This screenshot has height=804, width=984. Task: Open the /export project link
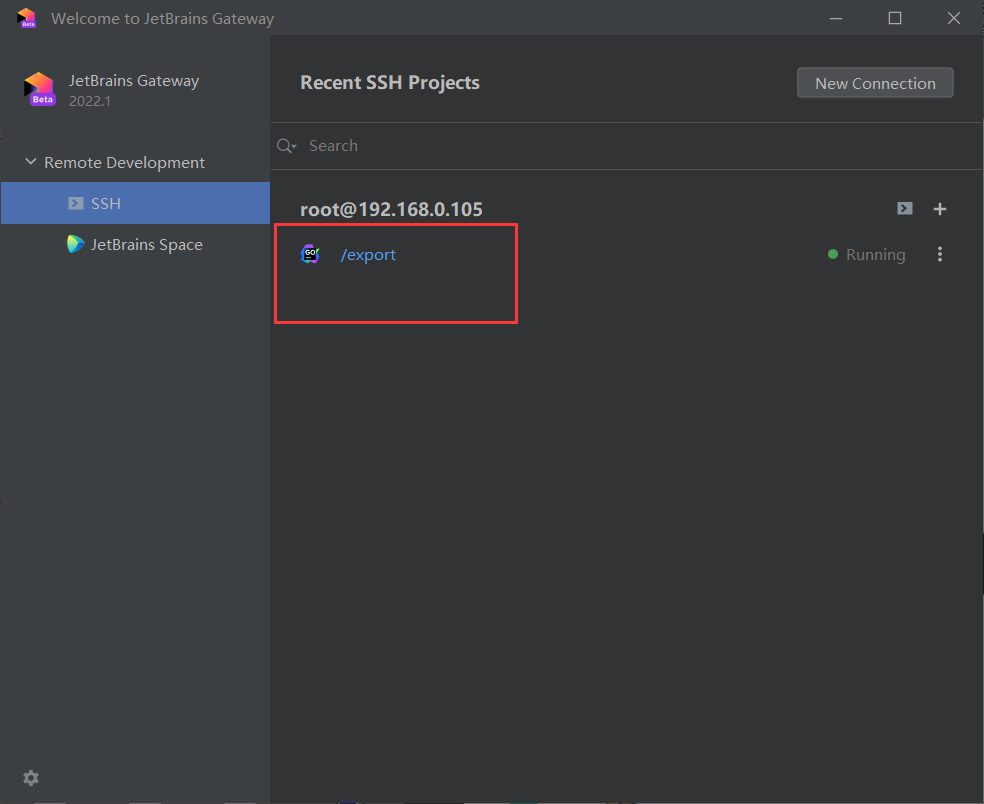click(x=368, y=254)
